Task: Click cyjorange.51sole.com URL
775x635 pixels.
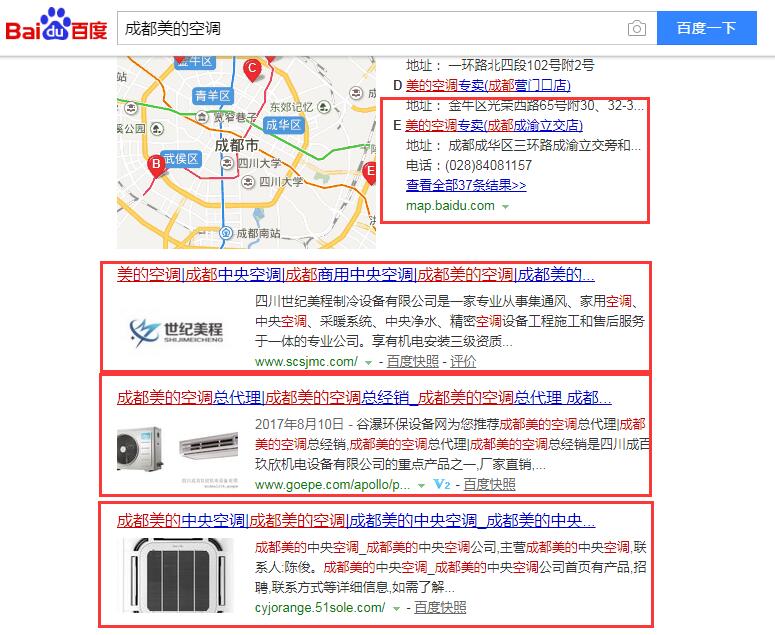Action: 320,608
